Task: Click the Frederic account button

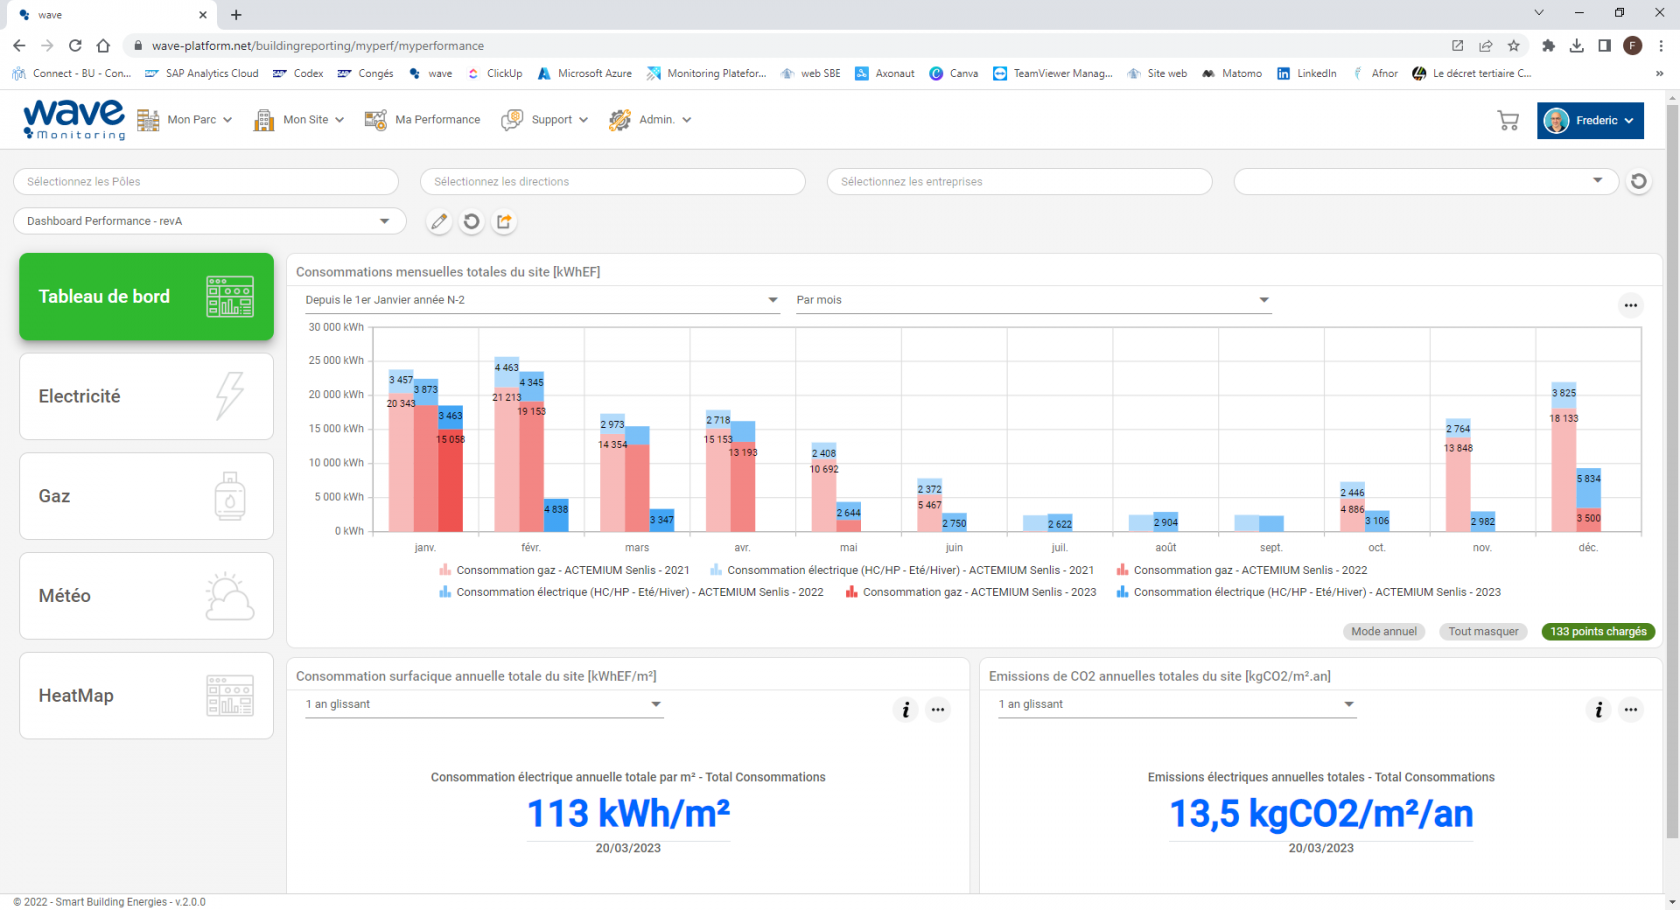Action: [x=1590, y=120]
